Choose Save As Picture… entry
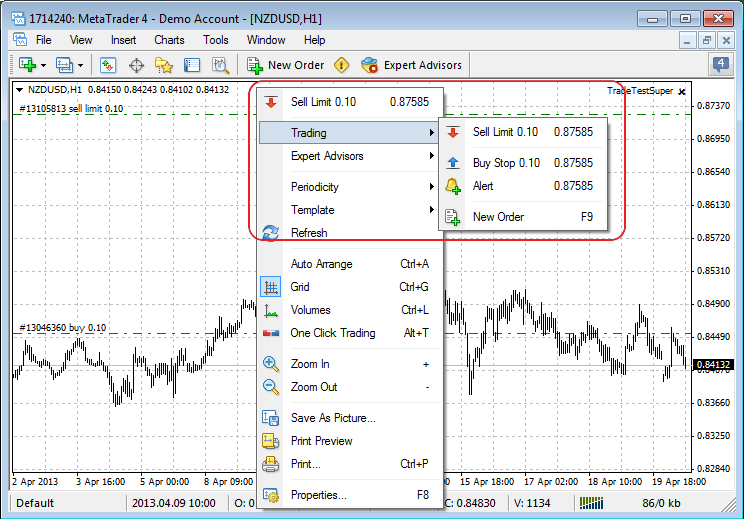The width and height of the screenshot is (744, 519). pyautogui.click(x=349, y=418)
